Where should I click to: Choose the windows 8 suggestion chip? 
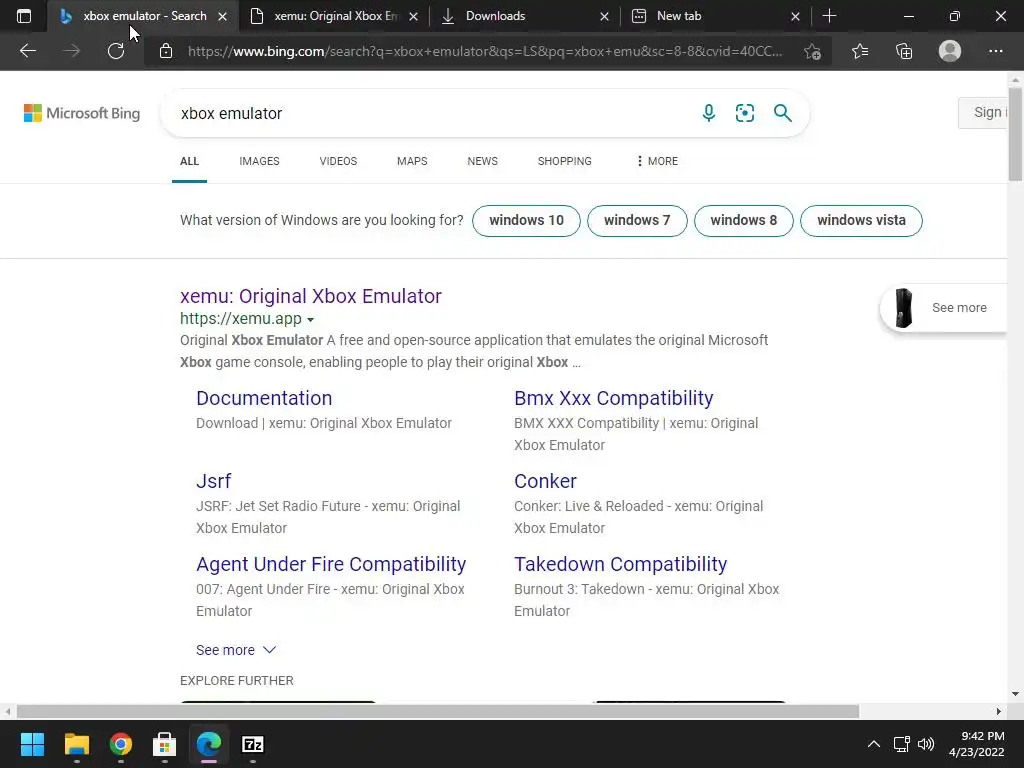(744, 220)
